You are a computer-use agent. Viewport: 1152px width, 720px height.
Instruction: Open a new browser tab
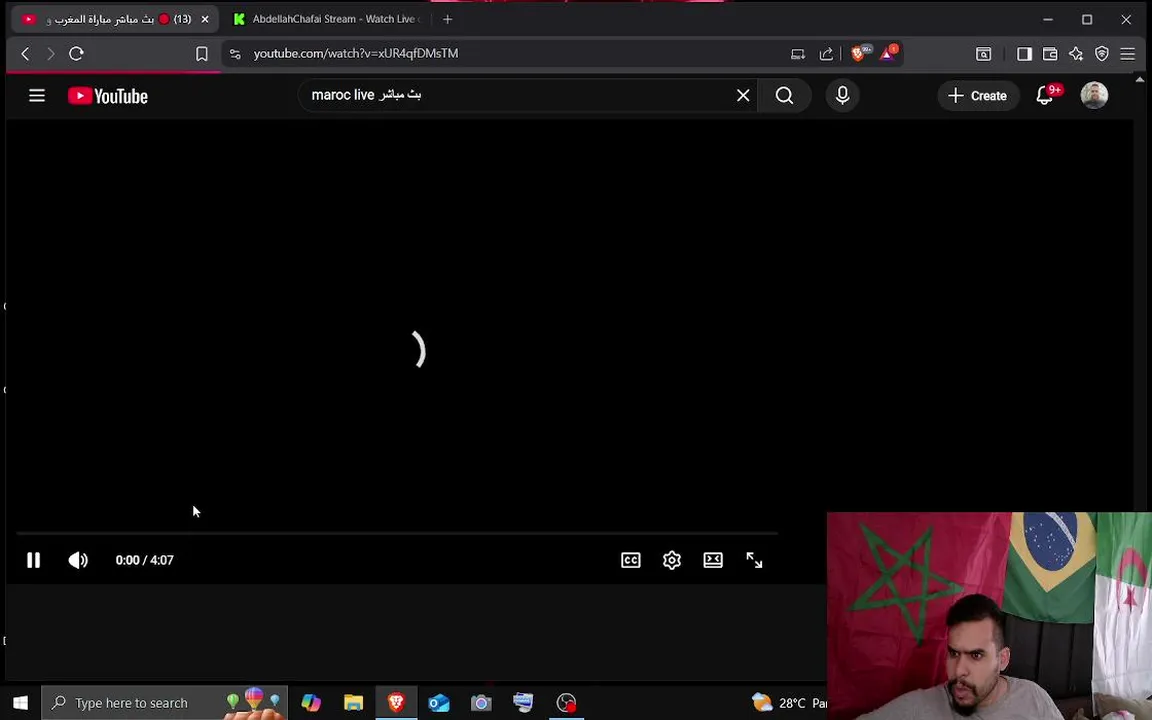pyautogui.click(x=447, y=19)
